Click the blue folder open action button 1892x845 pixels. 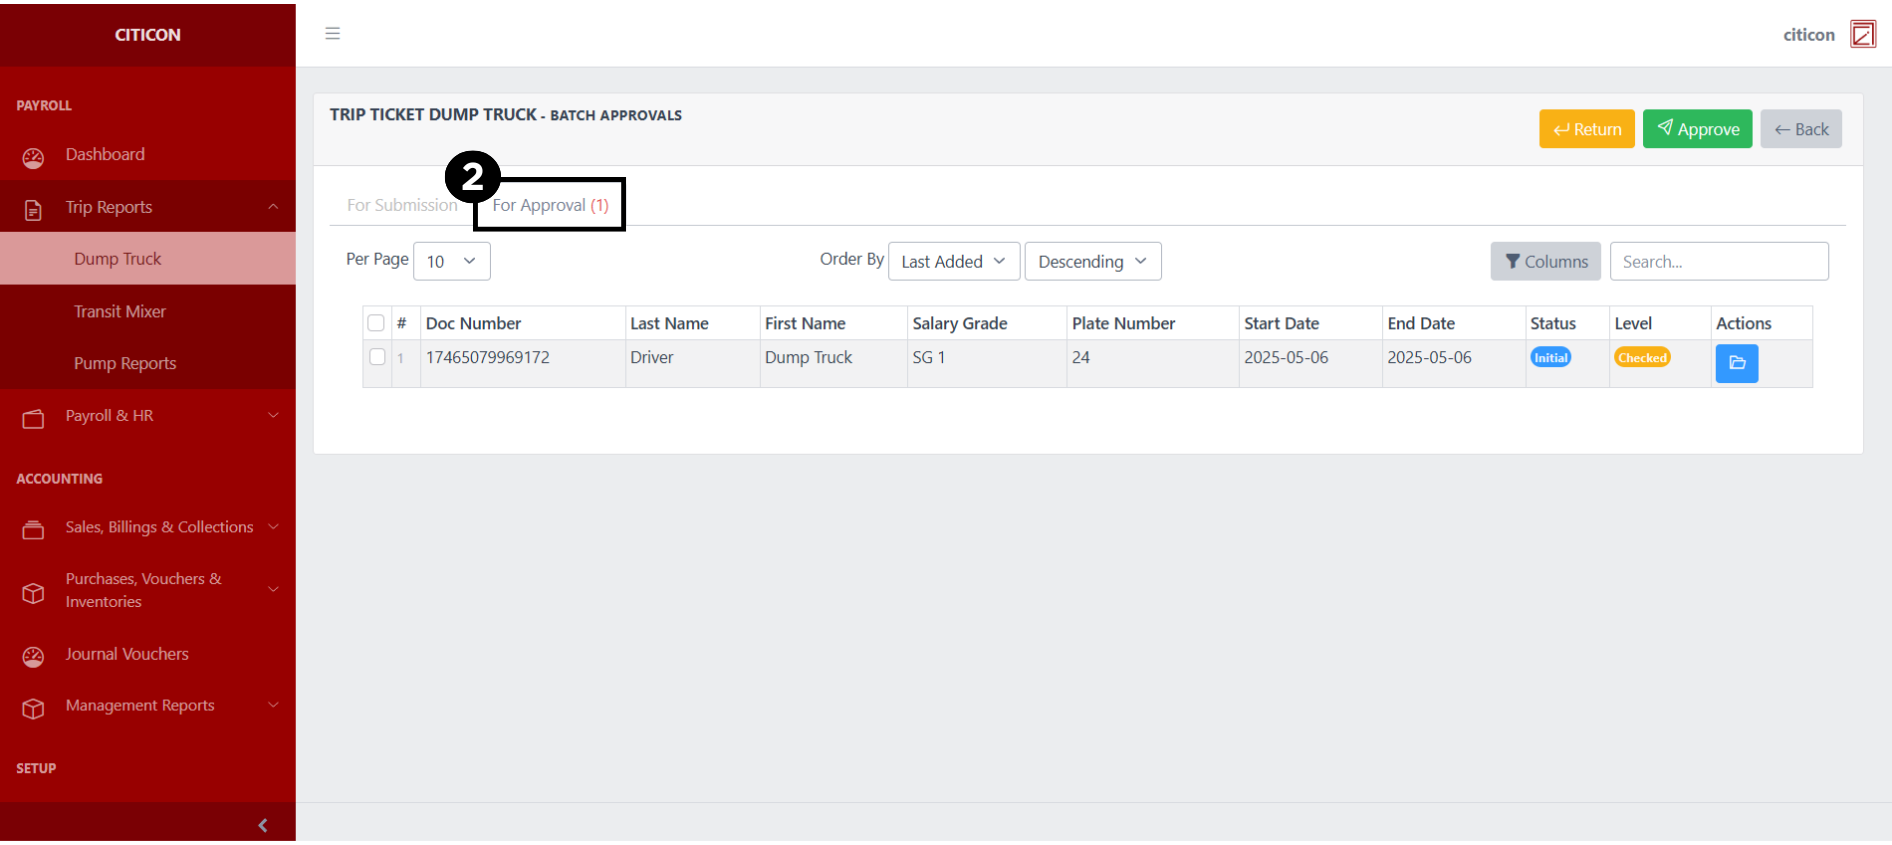(1736, 363)
